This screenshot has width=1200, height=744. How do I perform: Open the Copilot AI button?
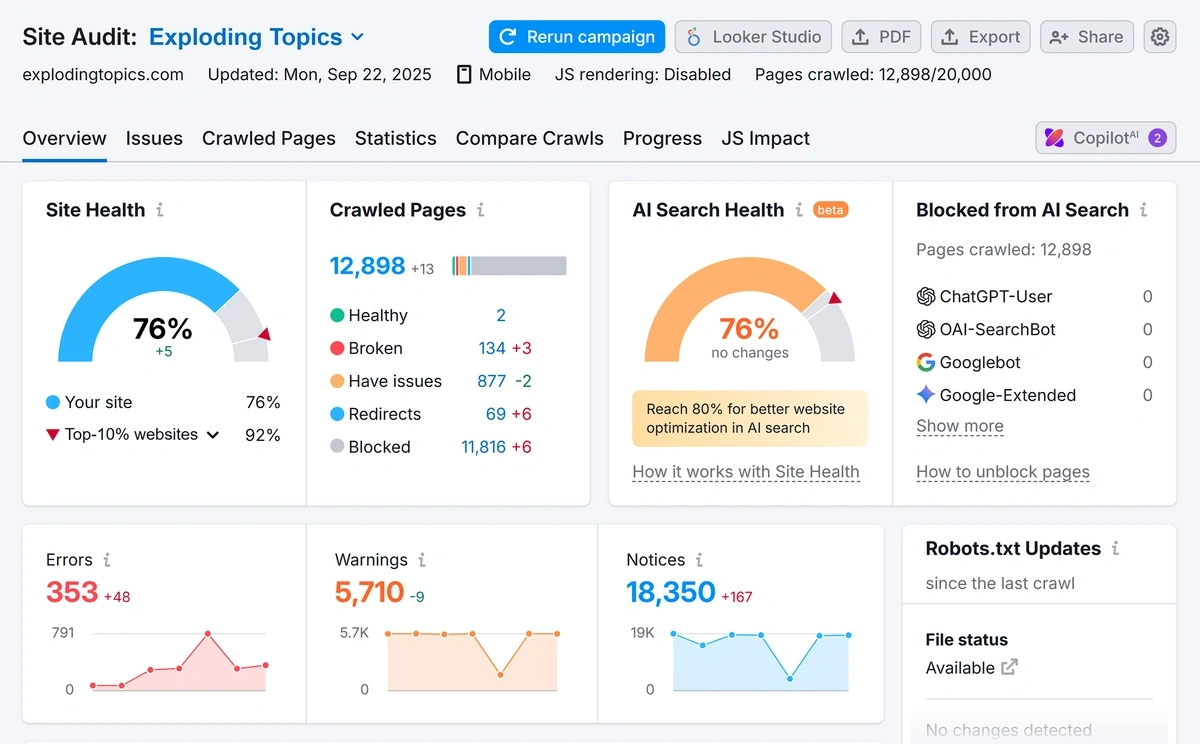1105,138
